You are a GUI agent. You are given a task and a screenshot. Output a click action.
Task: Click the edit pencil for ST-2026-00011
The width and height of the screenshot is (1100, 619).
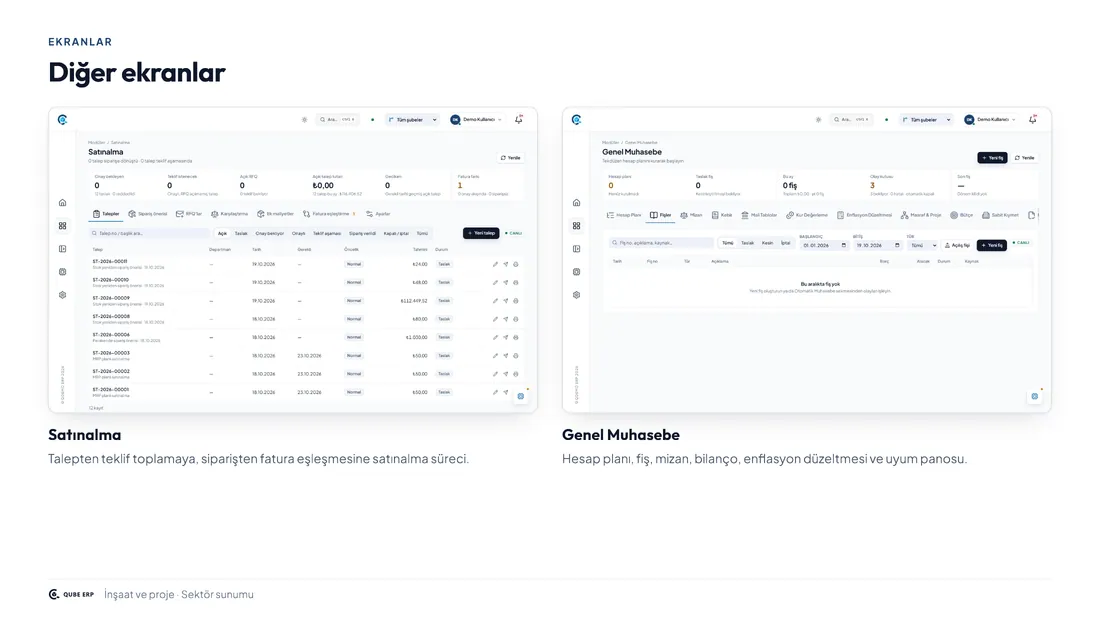click(495, 265)
